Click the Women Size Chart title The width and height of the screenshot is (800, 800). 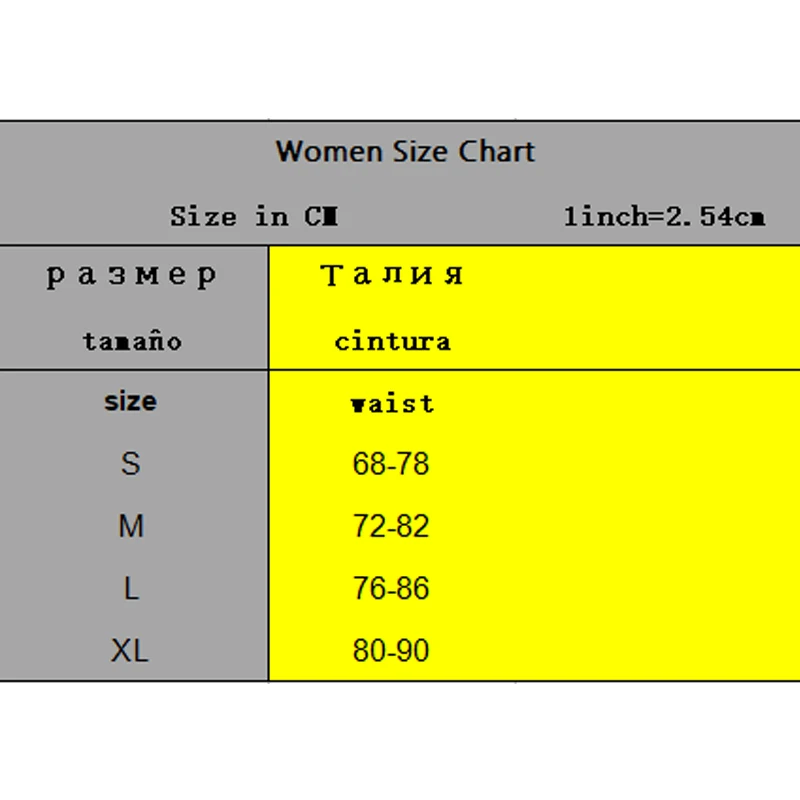click(x=405, y=152)
